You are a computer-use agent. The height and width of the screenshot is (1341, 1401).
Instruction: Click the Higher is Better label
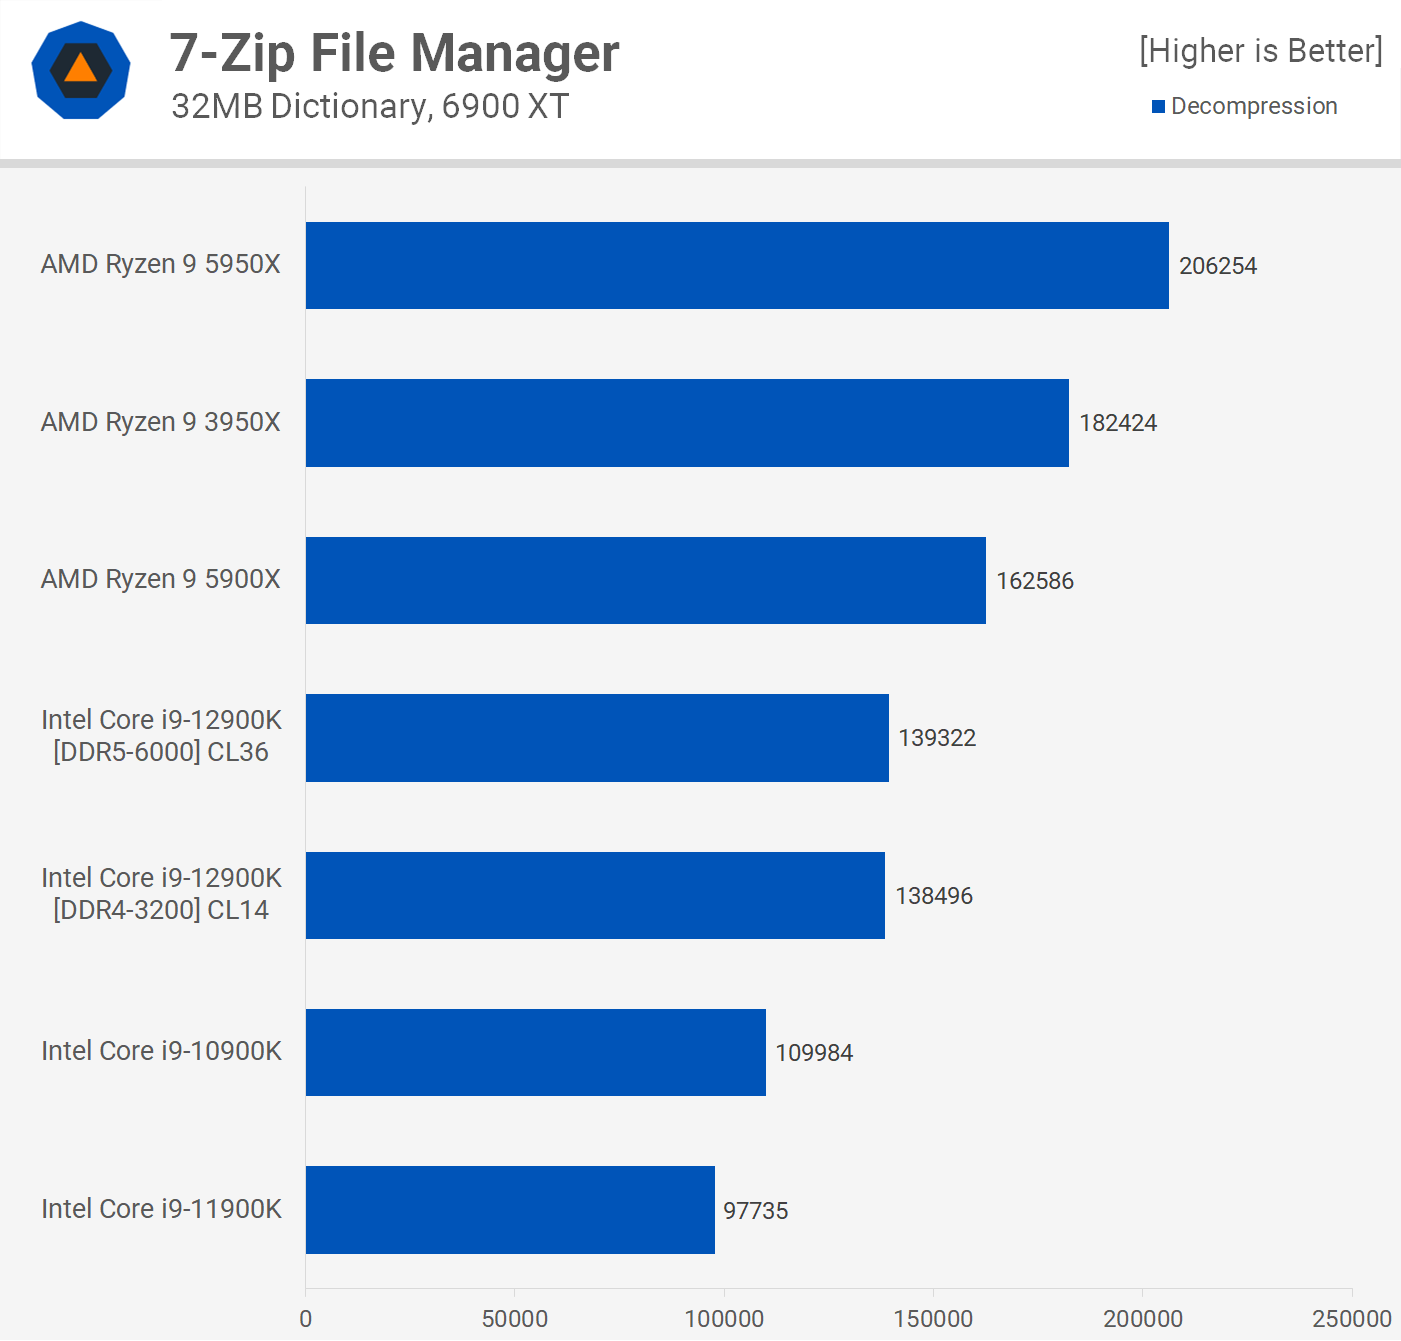click(1260, 51)
